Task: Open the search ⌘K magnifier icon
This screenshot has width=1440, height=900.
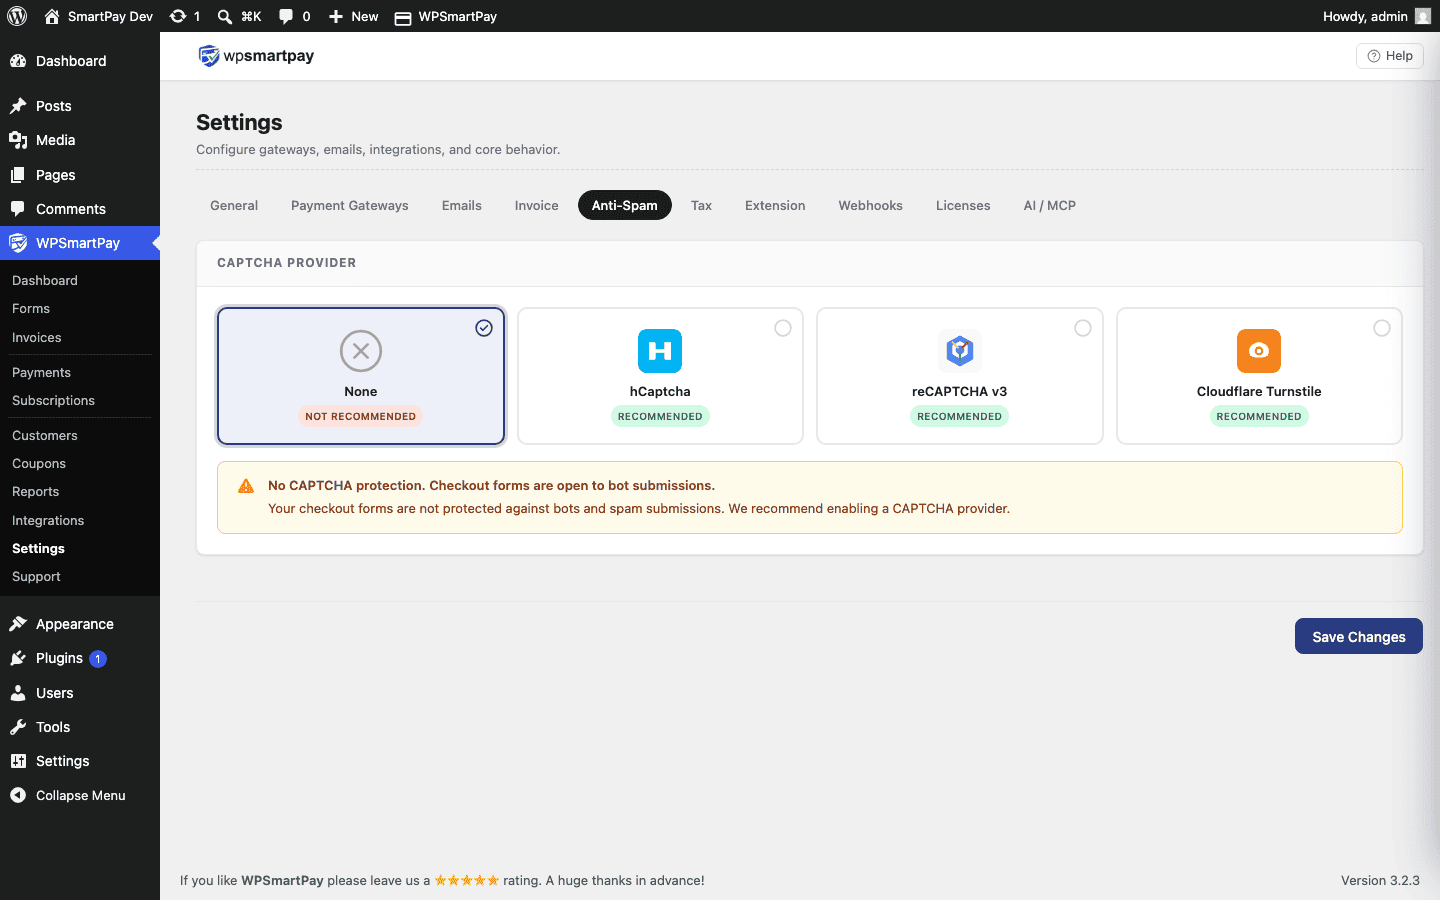Action: click(225, 16)
